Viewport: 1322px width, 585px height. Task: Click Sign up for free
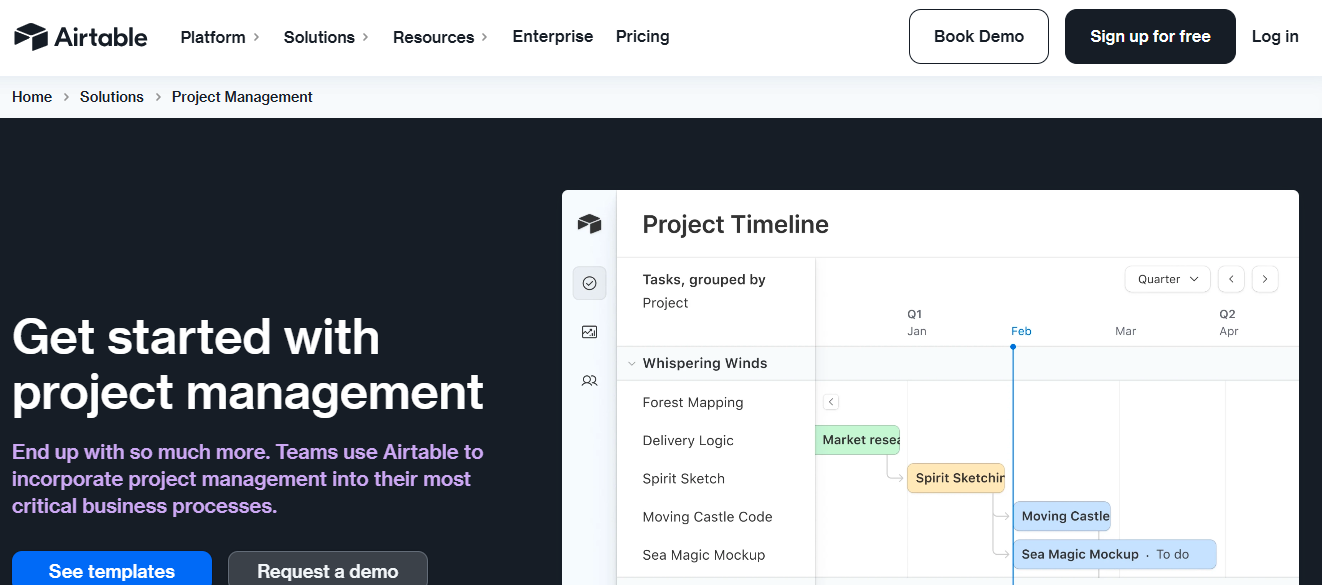[x=1150, y=37]
